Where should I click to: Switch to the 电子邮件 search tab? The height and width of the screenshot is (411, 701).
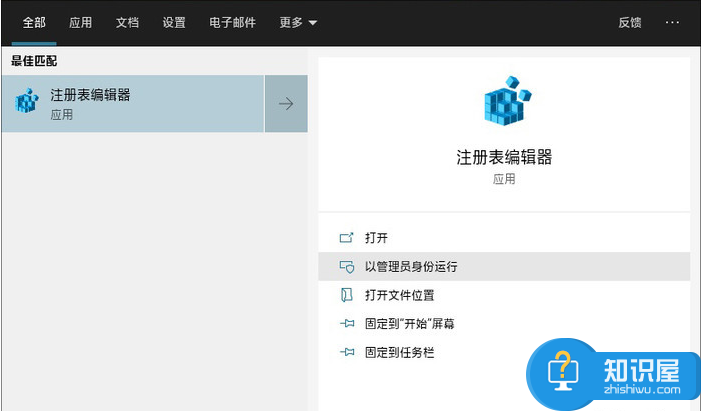(x=232, y=22)
